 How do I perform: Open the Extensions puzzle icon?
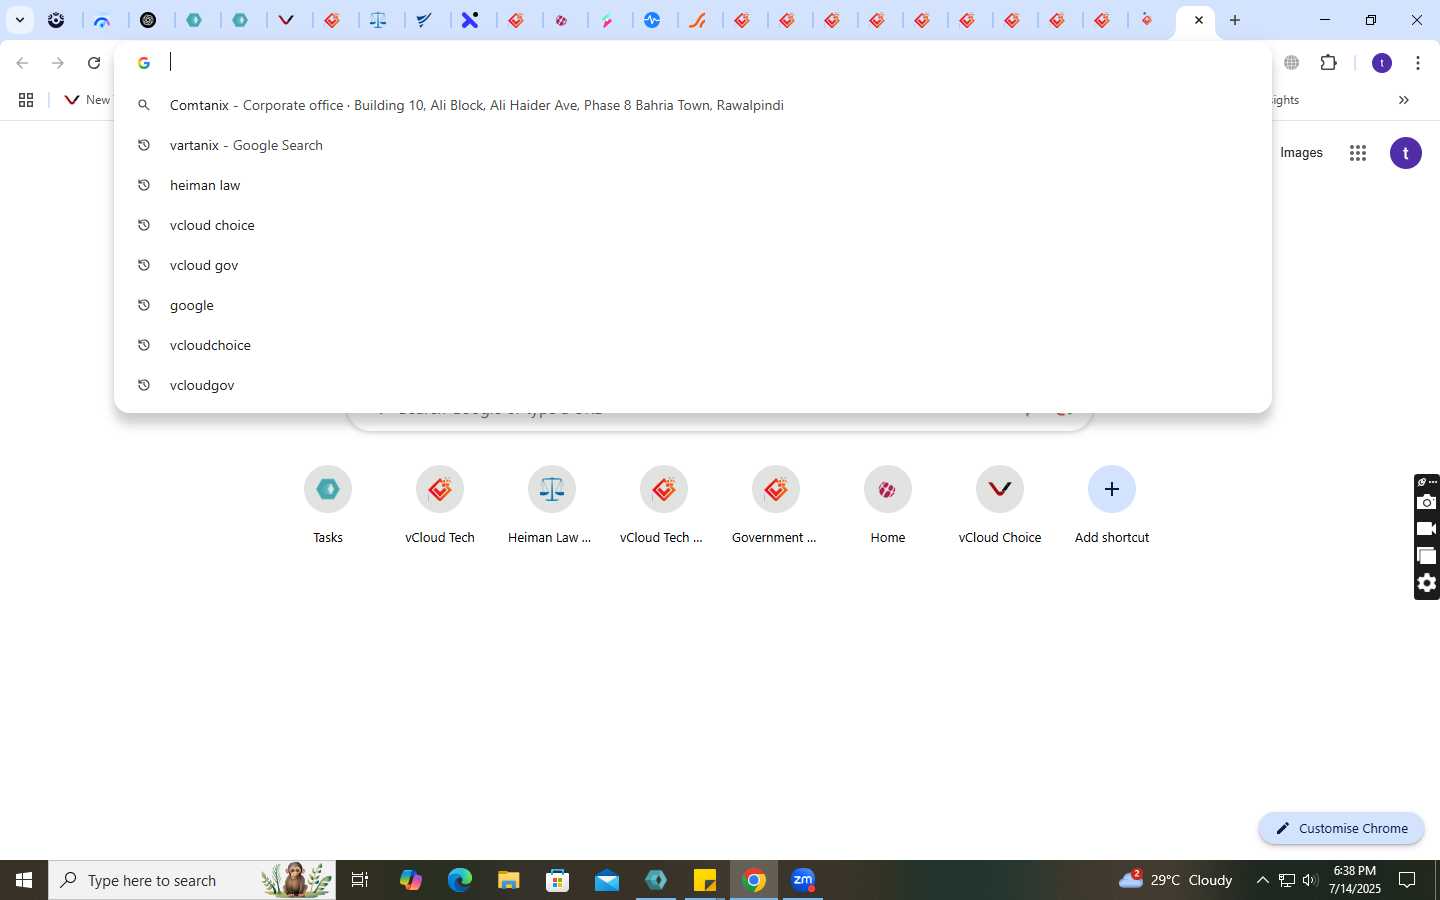[1328, 63]
